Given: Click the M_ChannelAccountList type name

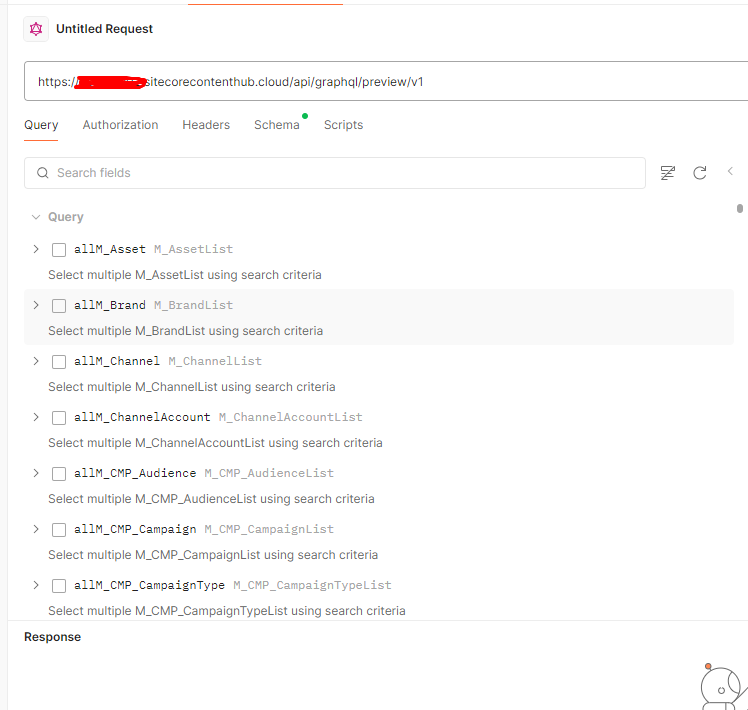Looking at the screenshot, I should point(291,417).
